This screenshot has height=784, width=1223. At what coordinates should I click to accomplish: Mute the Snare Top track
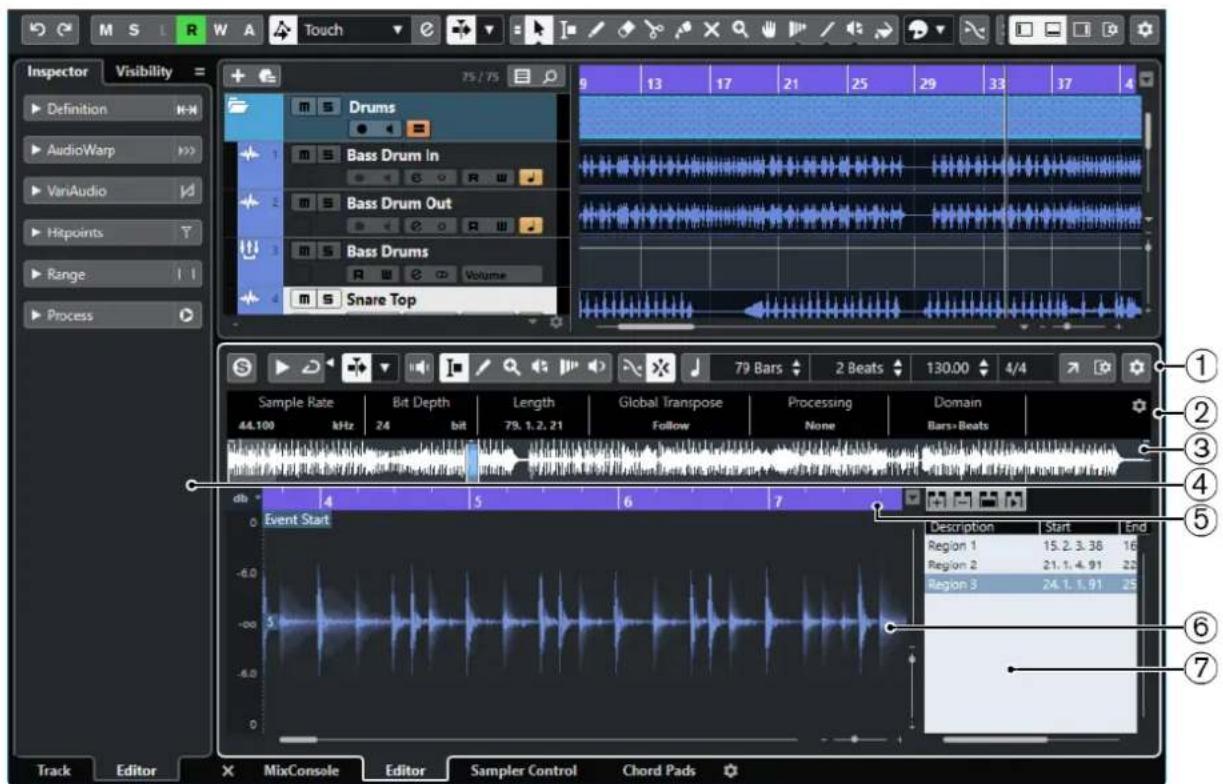303,299
